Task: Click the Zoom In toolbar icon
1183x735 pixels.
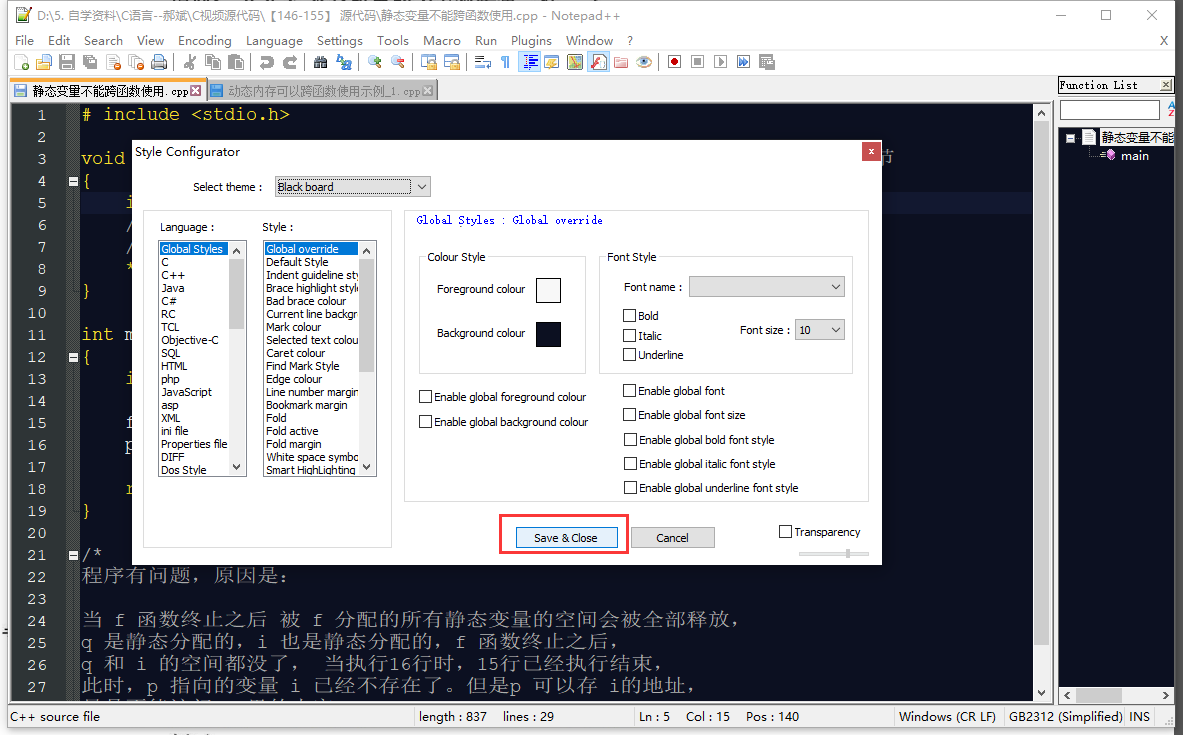Action: coord(374,63)
